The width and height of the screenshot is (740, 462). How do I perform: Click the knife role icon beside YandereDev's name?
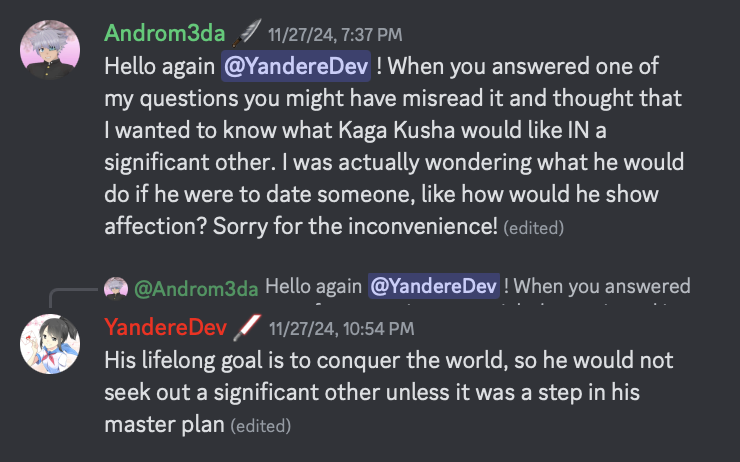click(x=246, y=327)
